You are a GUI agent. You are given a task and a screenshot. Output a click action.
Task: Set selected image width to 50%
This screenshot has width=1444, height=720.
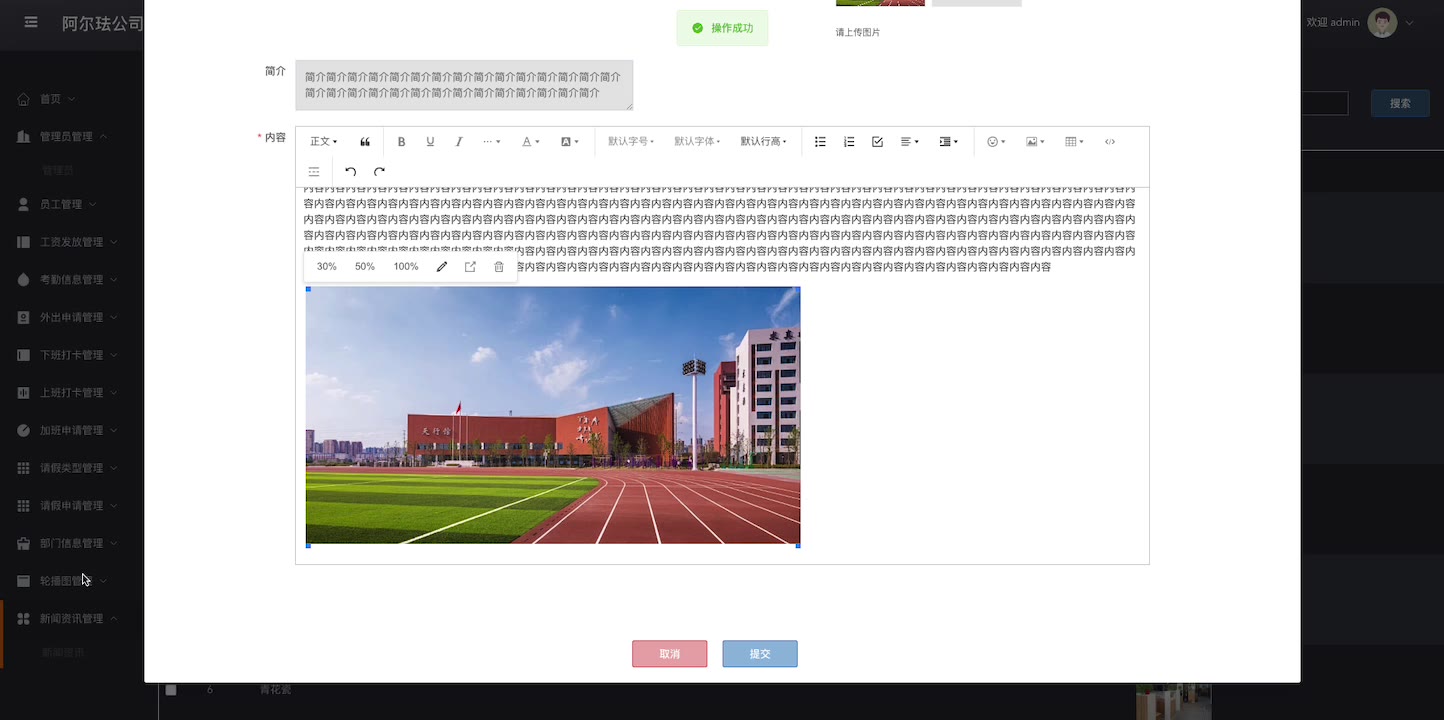[x=365, y=267]
